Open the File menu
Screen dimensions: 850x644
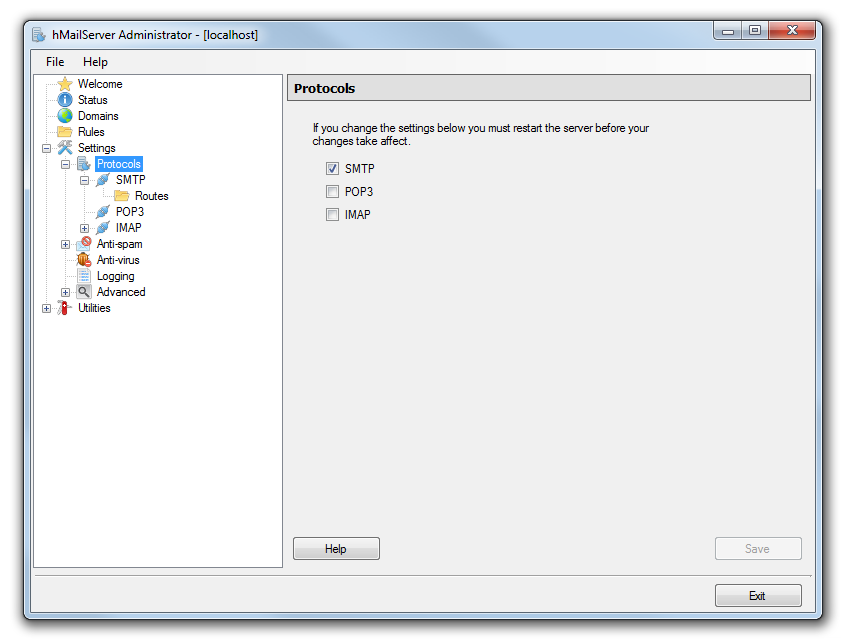pyautogui.click(x=55, y=62)
